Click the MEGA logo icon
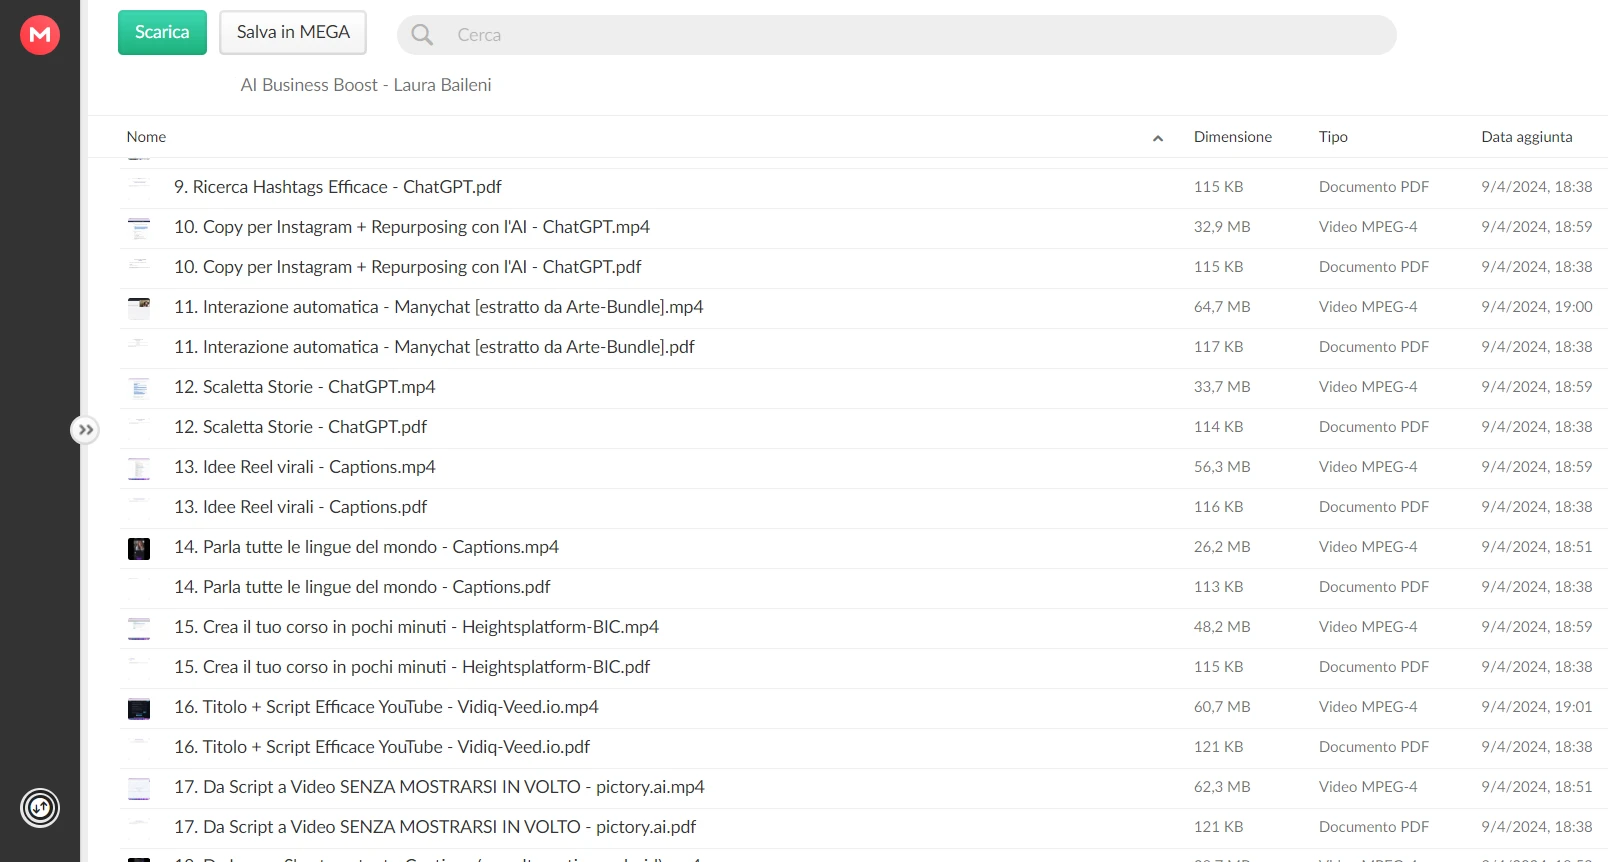This screenshot has width=1608, height=862. click(40, 35)
